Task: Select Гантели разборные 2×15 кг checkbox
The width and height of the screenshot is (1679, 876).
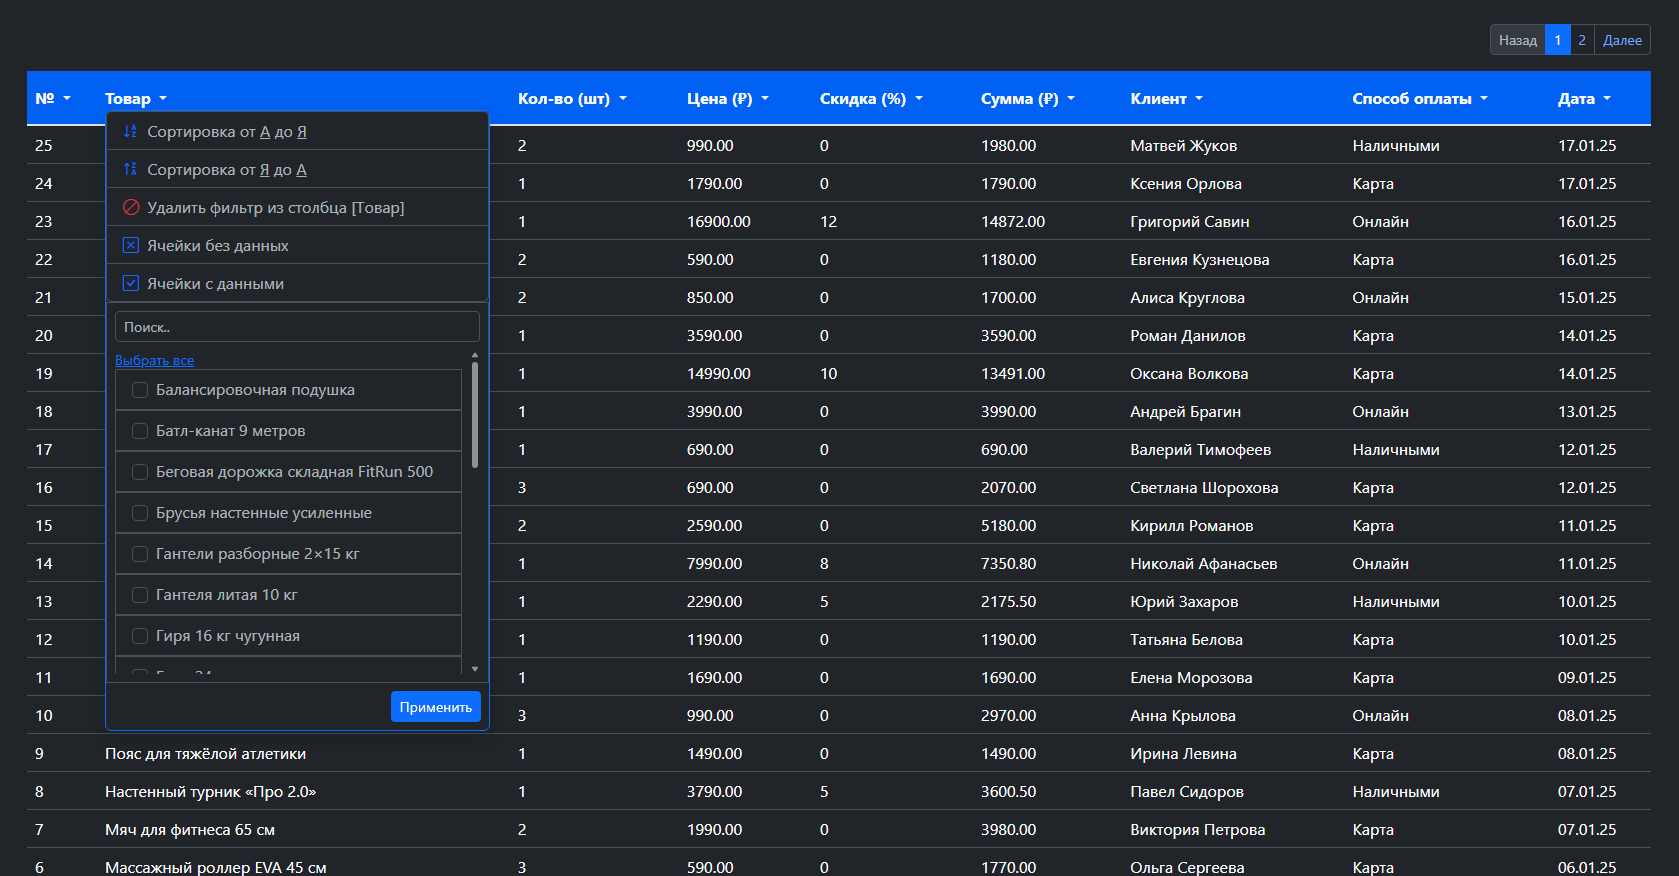Action: click(140, 554)
